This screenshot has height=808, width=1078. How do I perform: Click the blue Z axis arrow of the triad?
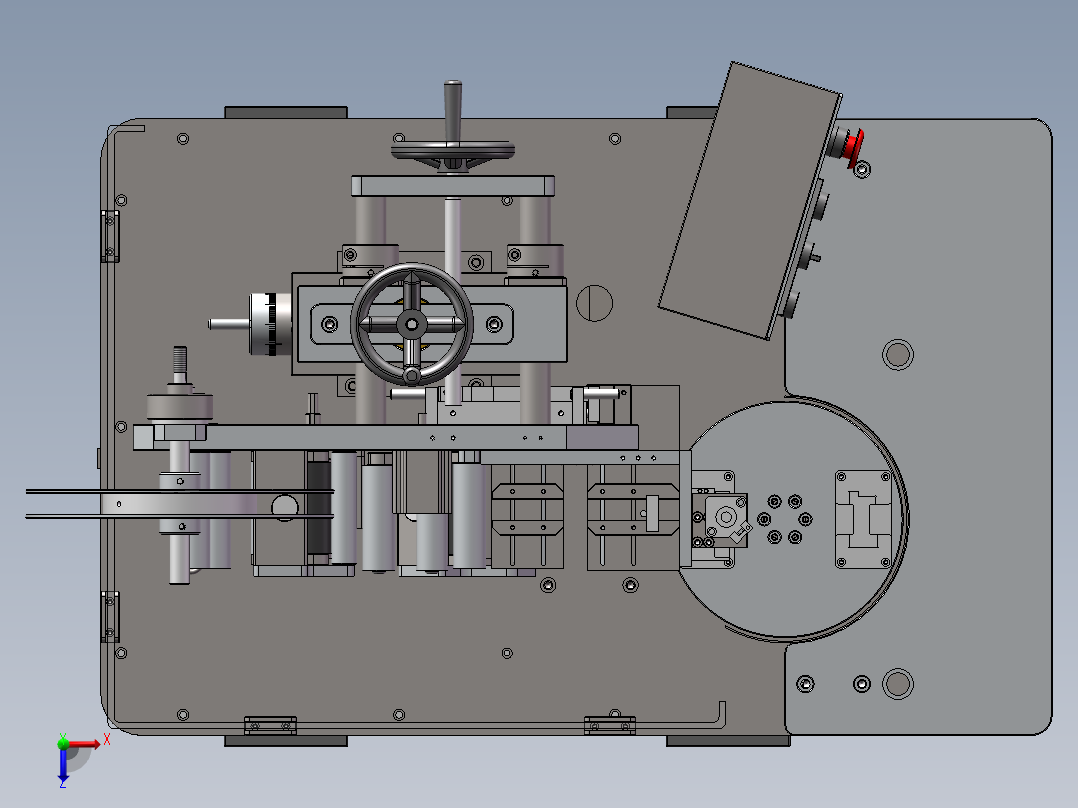[x=63, y=765]
